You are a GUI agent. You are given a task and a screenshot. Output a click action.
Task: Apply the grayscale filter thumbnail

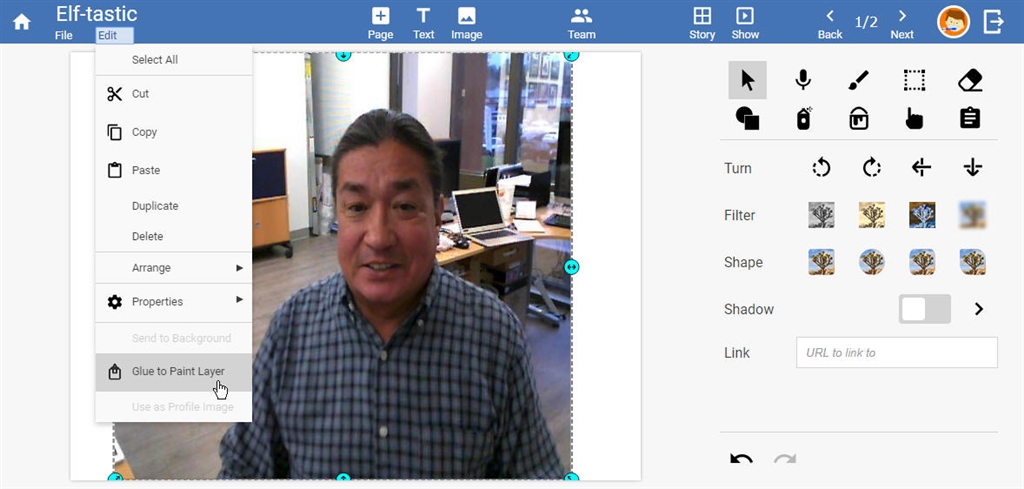click(x=822, y=215)
